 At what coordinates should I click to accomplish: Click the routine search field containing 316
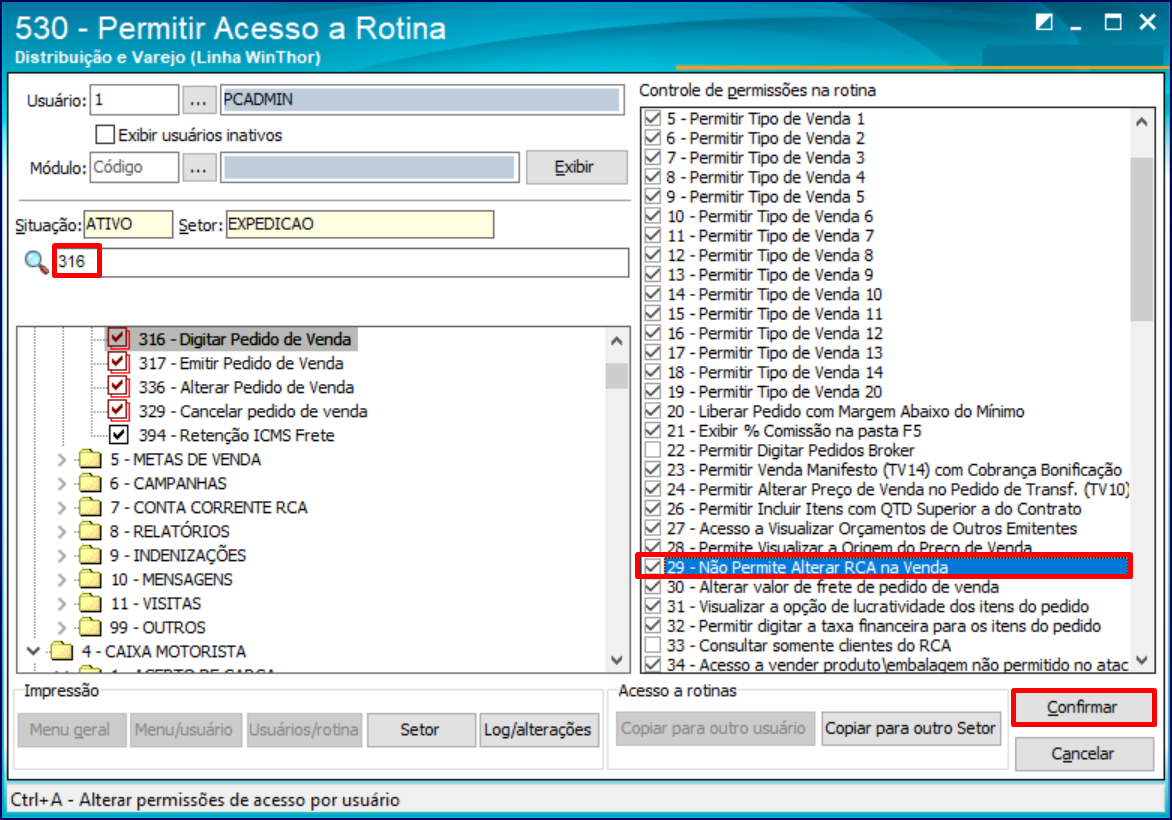pos(342,262)
